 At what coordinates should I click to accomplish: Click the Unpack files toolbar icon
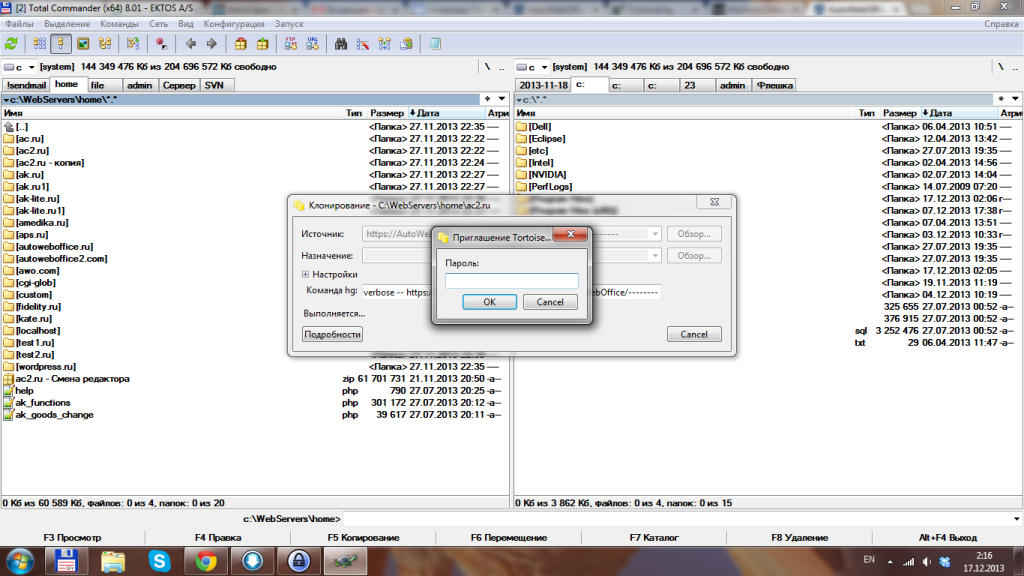pos(263,44)
